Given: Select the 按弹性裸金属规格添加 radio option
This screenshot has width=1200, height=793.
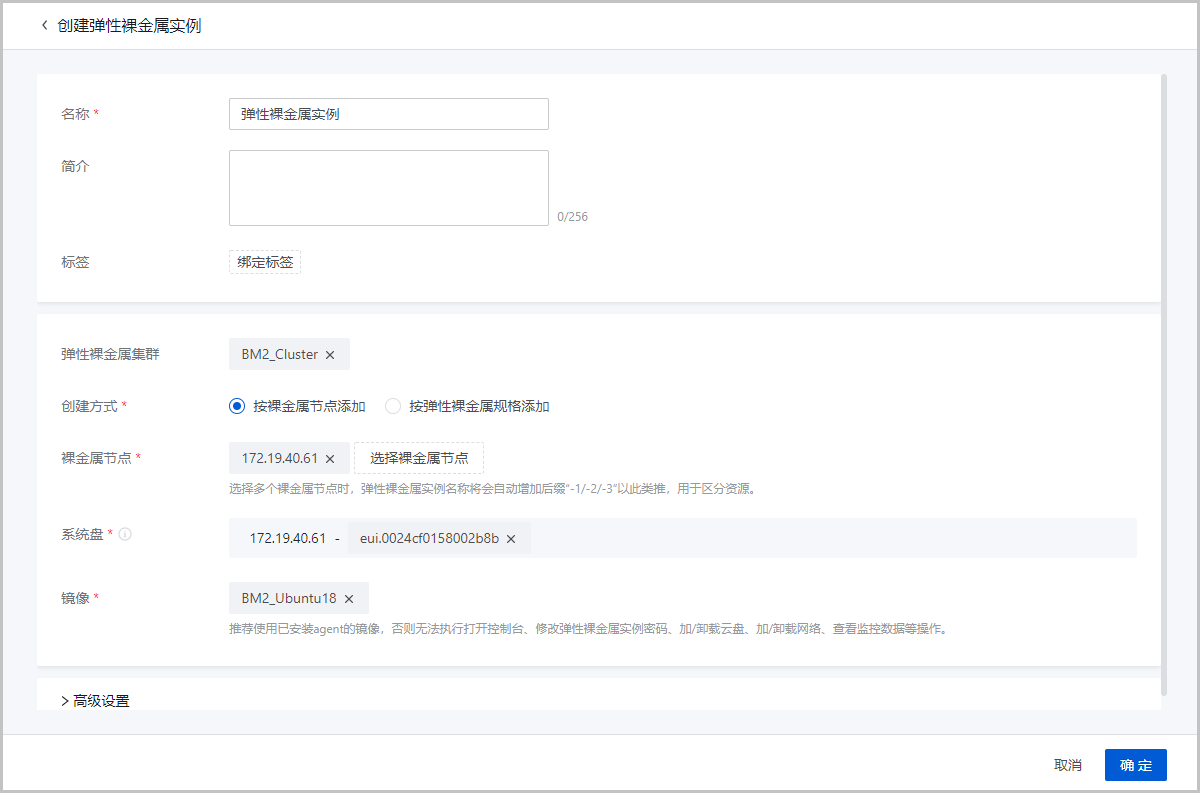Looking at the screenshot, I should pyautogui.click(x=392, y=406).
